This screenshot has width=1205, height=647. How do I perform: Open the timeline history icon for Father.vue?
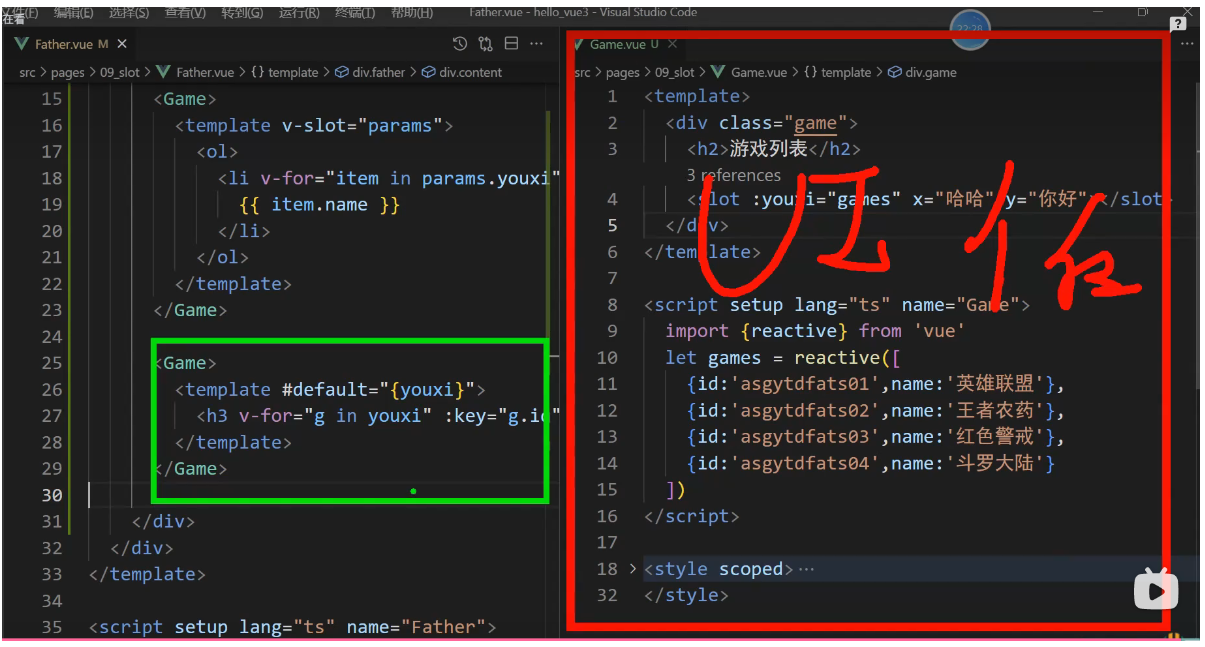click(460, 44)
